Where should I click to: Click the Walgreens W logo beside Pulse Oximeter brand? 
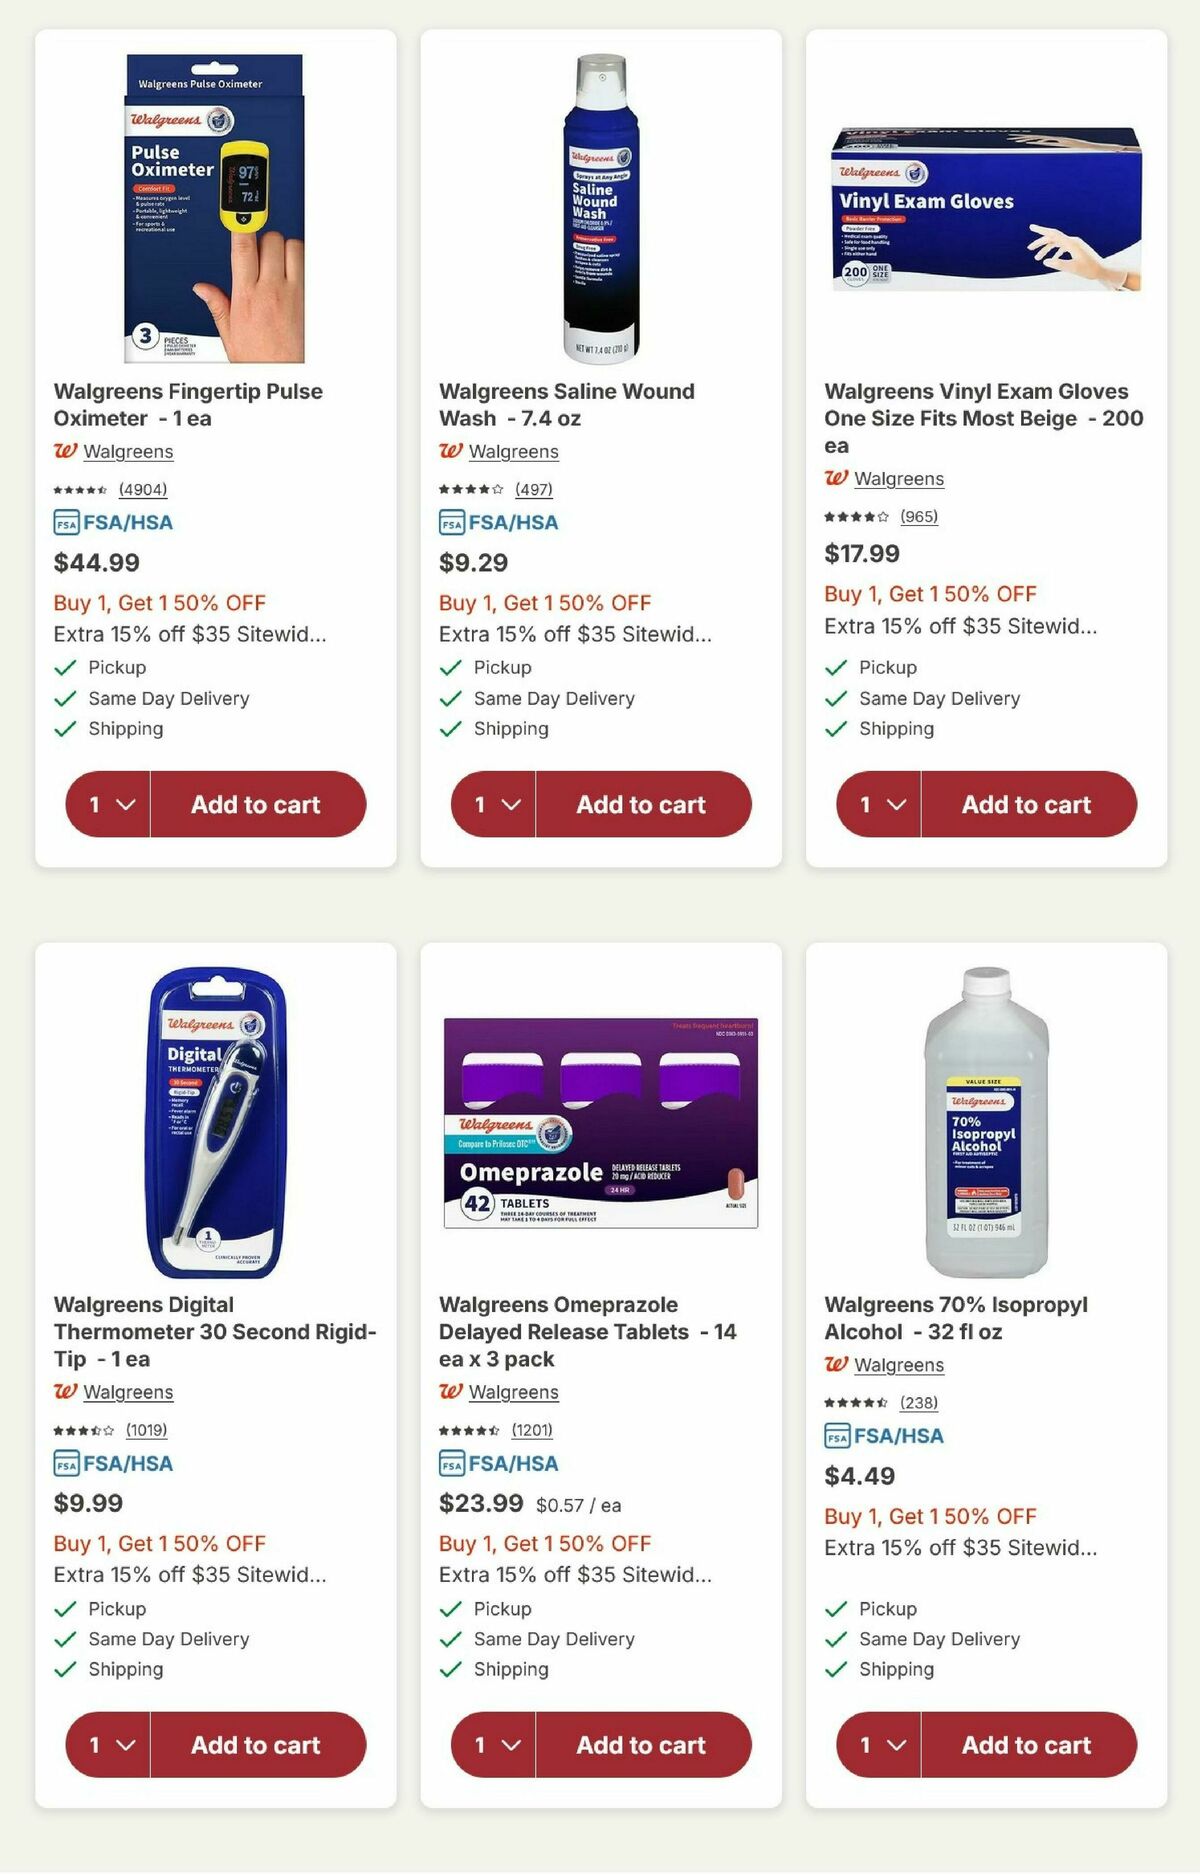pos(66,452)
